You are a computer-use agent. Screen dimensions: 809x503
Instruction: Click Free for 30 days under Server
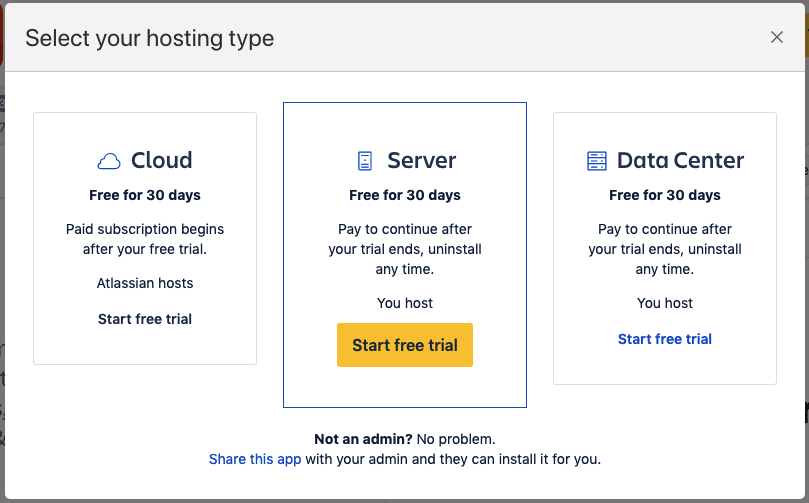[x=405, y=195]
